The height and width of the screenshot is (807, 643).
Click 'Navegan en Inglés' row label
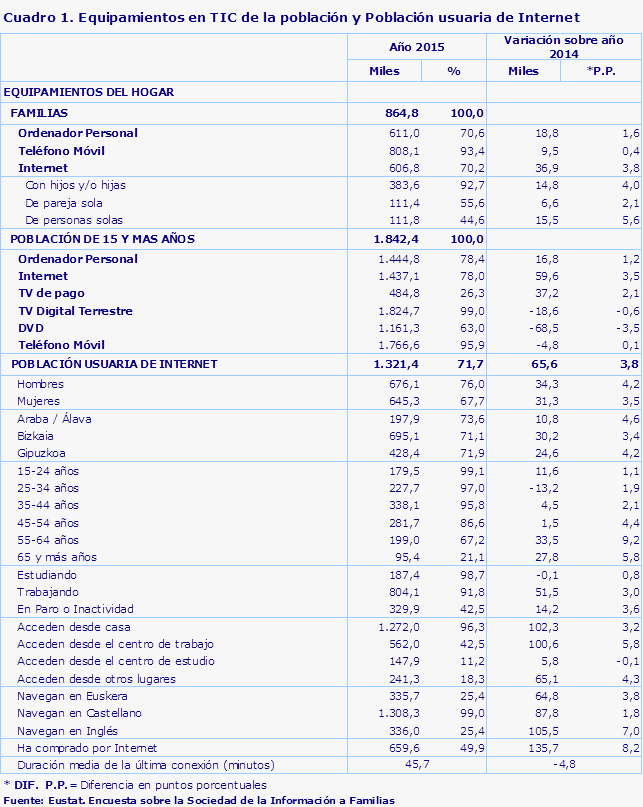coord(67,731)
